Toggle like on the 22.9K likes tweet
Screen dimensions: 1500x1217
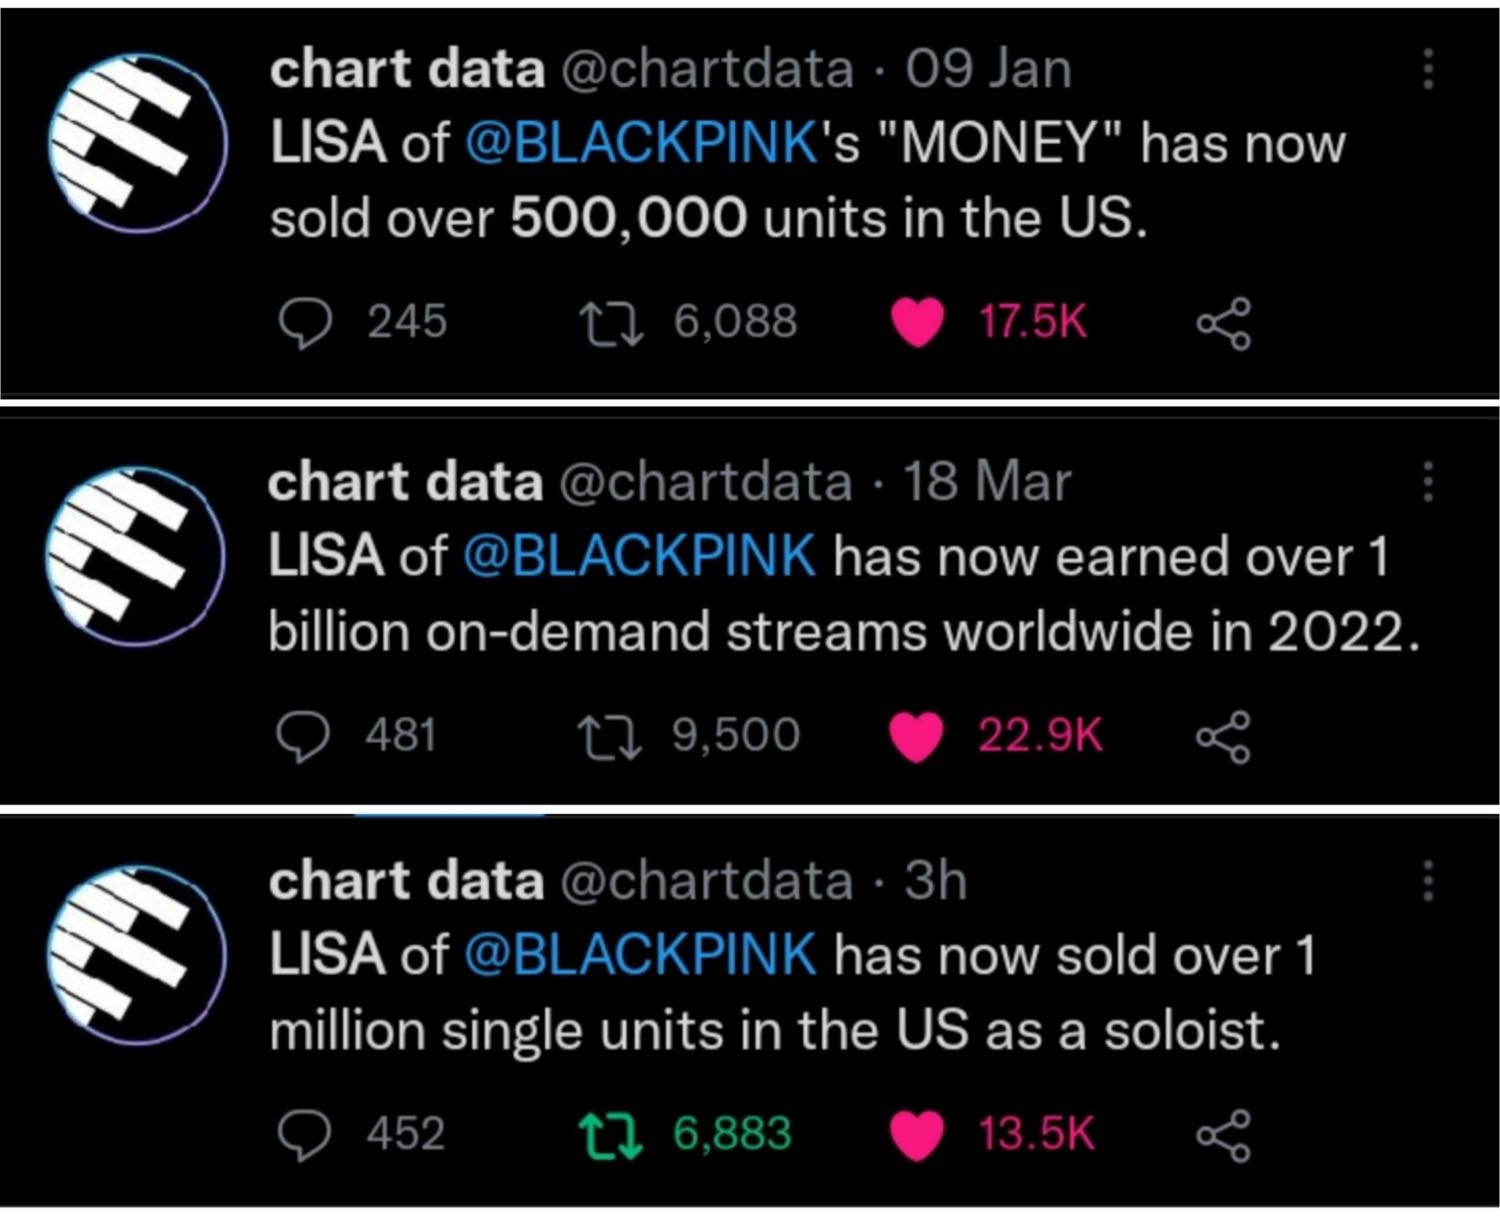[916, 737]
